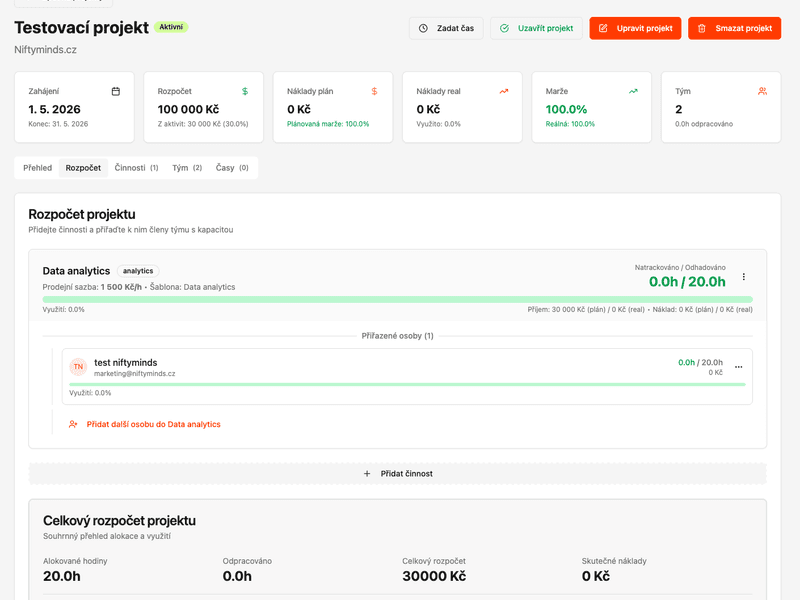
Task: Click the Reálná: 100.0% text
Action: point(570,124)
